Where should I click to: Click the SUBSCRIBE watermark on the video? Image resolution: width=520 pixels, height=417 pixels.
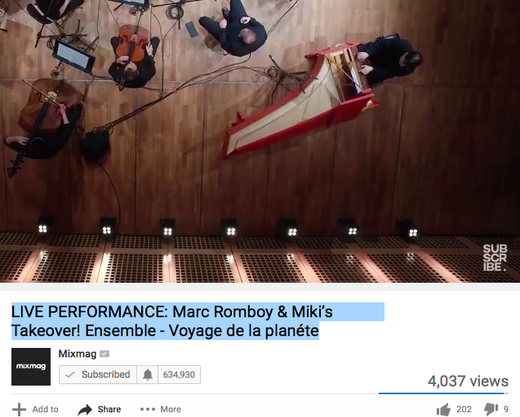click(x=495, y=258)
